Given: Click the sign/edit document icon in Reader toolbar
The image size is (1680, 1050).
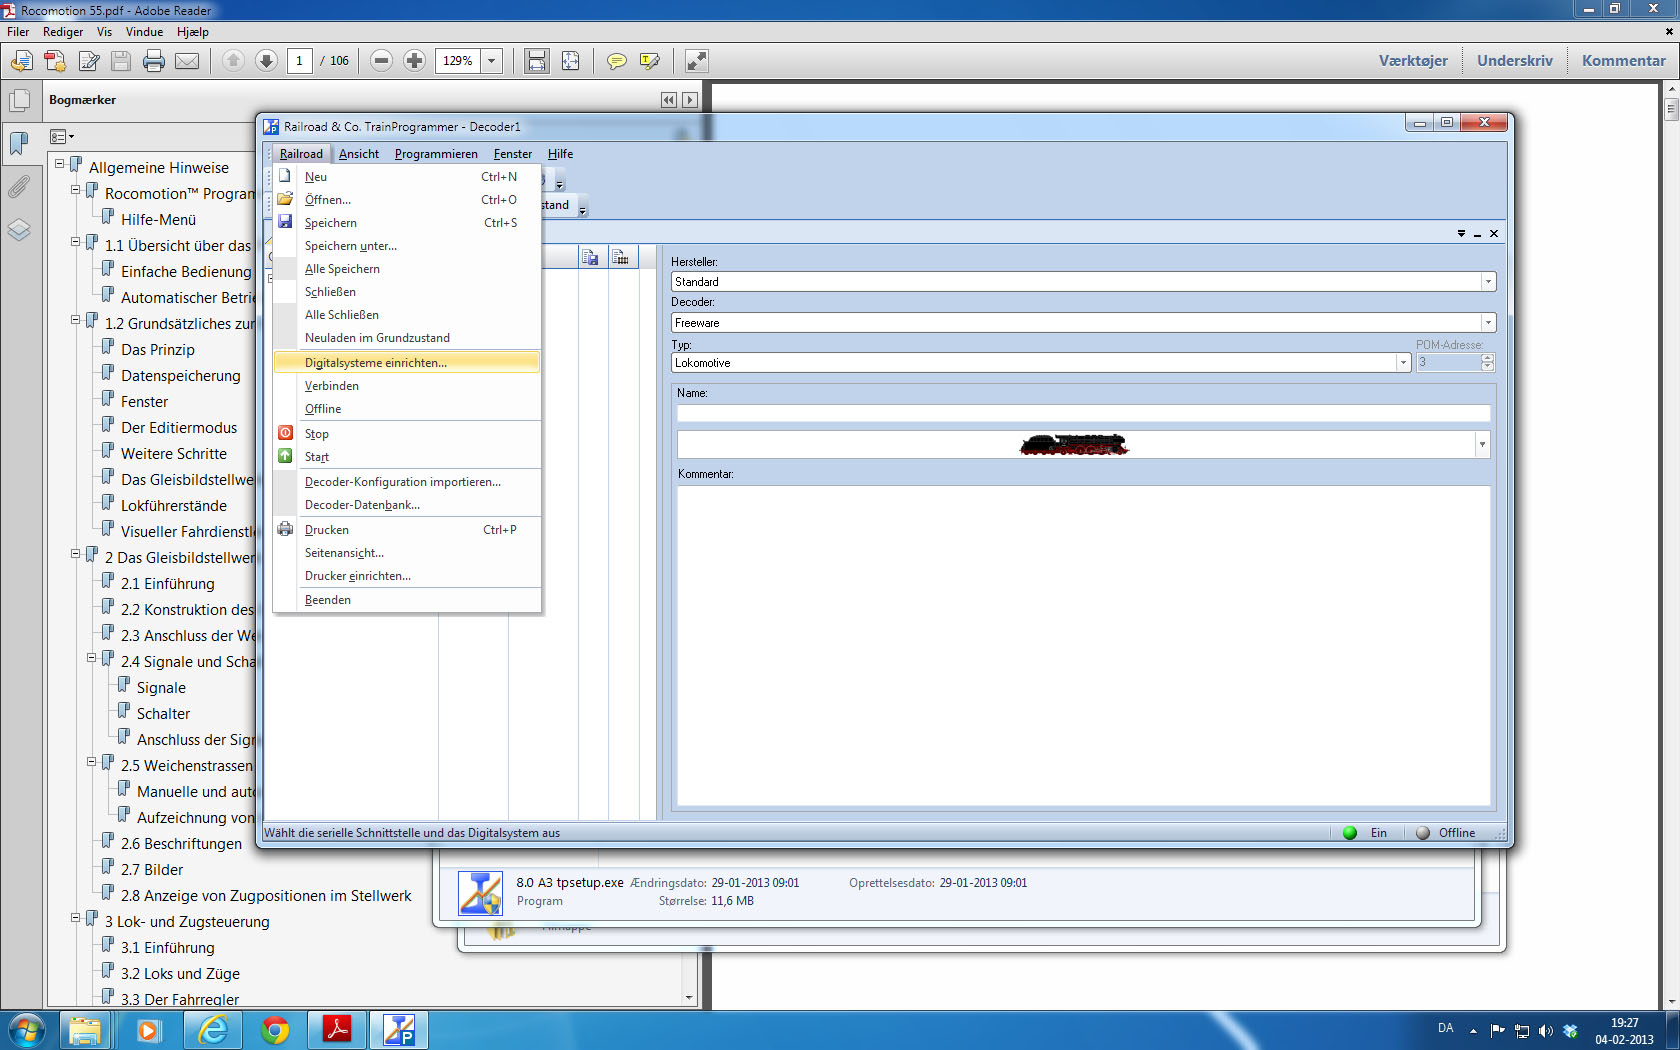Looking at the screenshot, I should point(89,61).
